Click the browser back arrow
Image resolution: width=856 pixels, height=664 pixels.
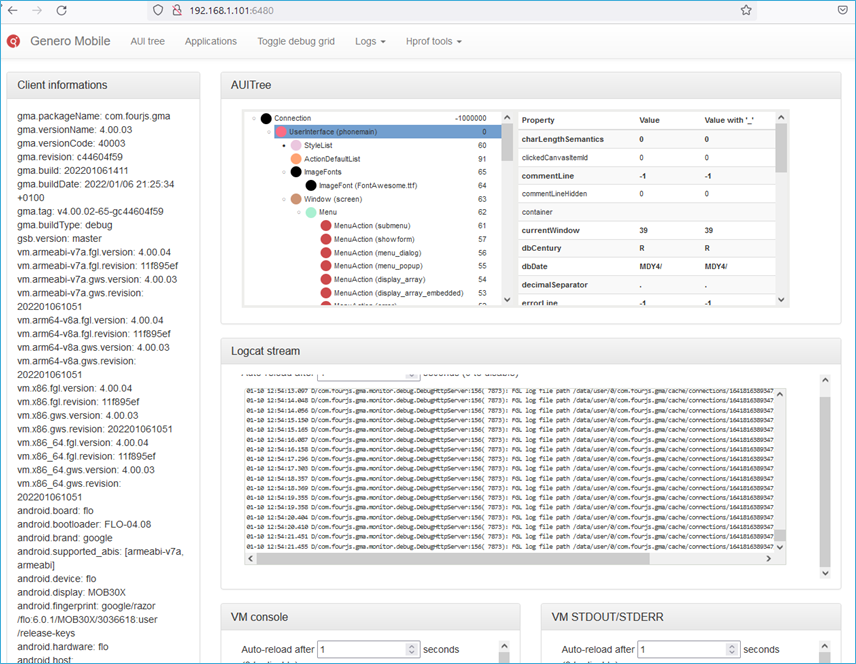(x=13, y=10)
